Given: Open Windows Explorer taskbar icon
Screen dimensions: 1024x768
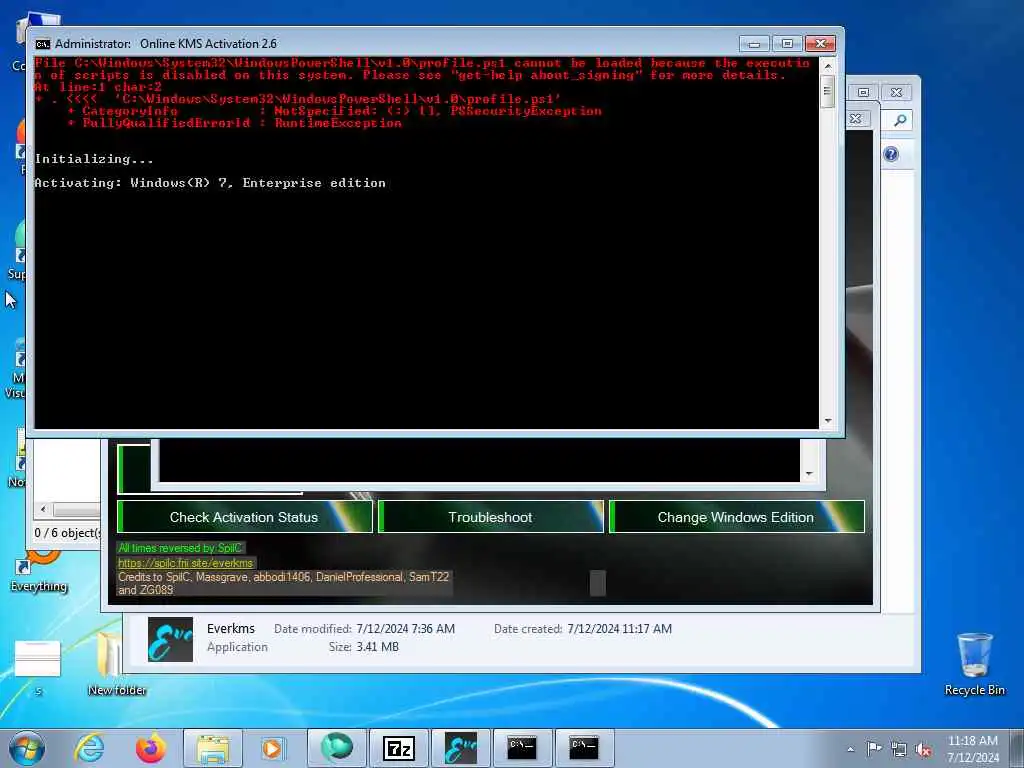Looking at the screenshot, I should click(213, 748).
